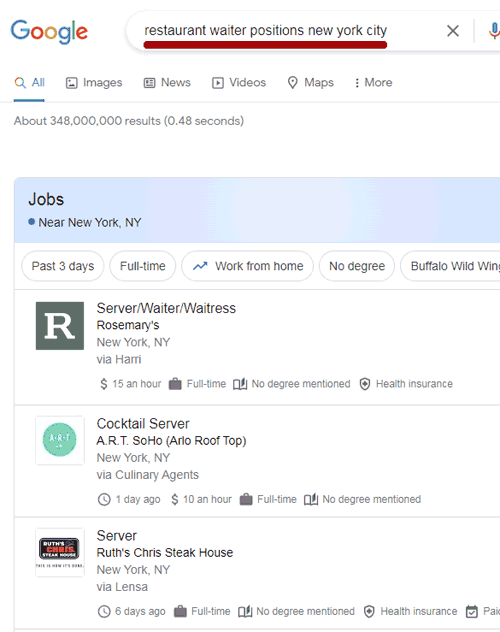500x632 pixels.
Task: Filter jobs by Past 3 days
Action: pyautogui.click(x=63, y=266)
